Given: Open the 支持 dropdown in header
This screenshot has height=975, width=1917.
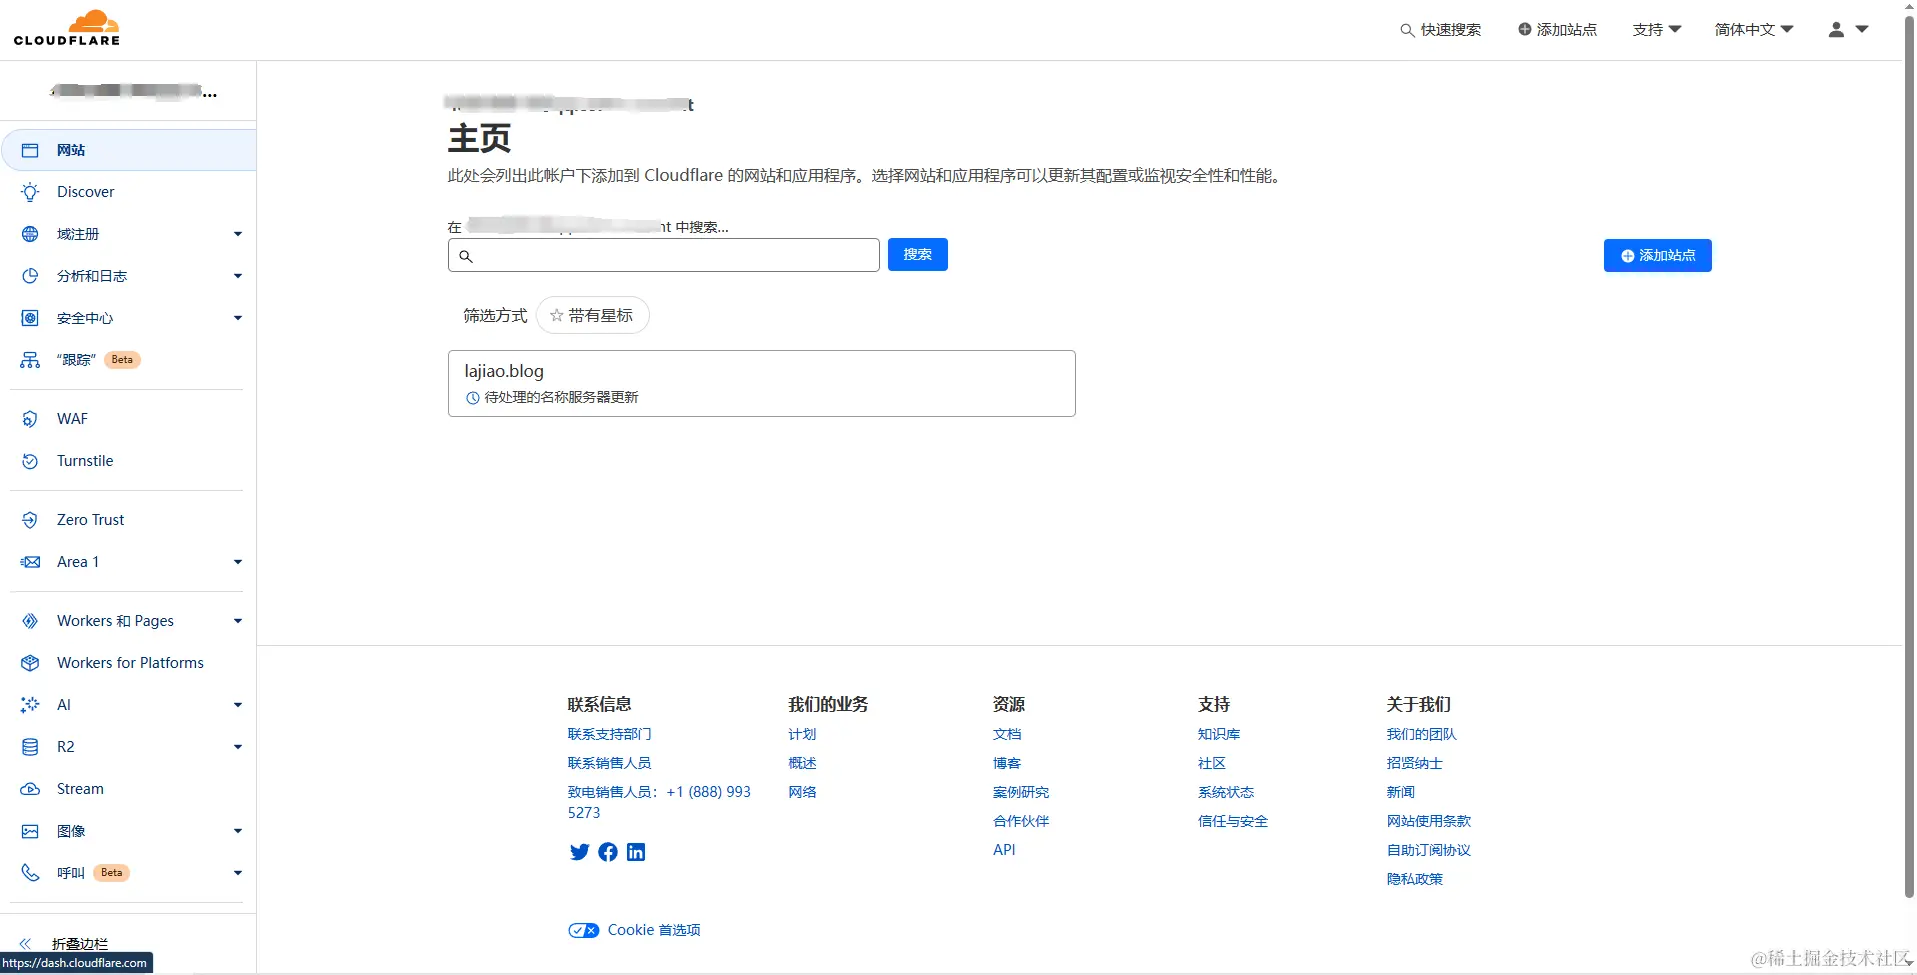Looking at the screenshot, I should (1657, 30).
